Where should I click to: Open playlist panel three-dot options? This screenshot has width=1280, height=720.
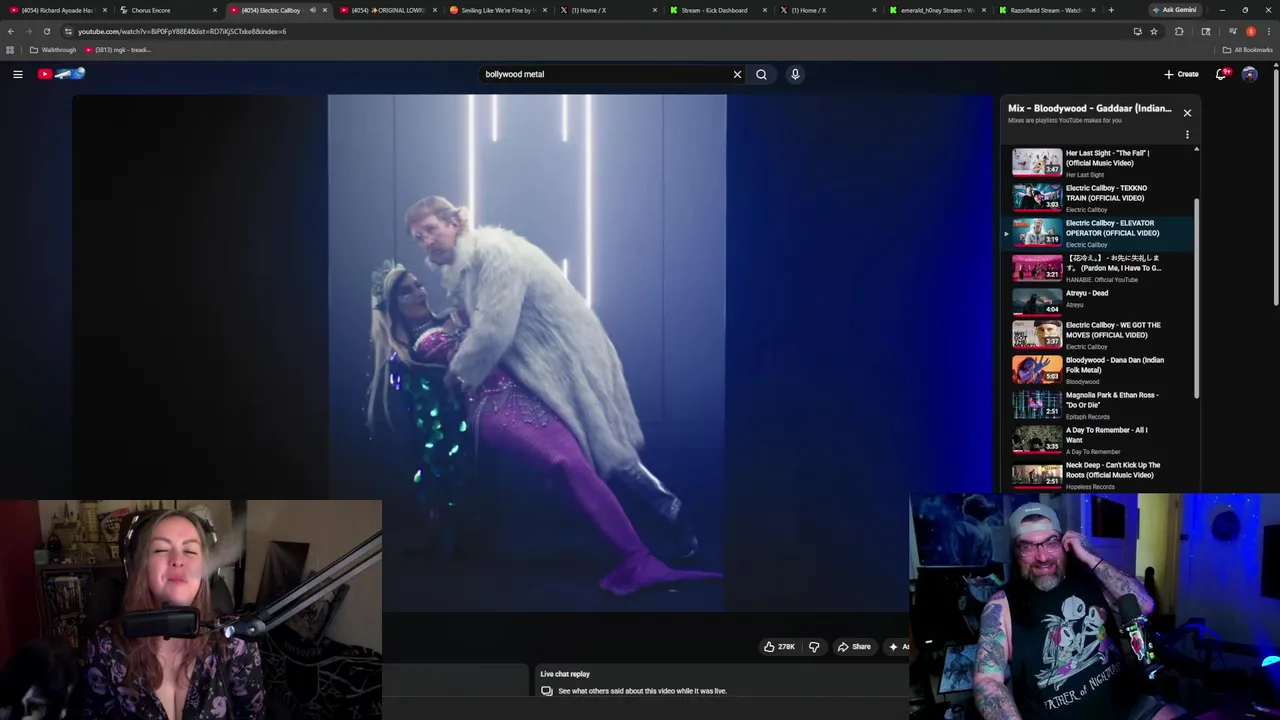pos(1187,135)
